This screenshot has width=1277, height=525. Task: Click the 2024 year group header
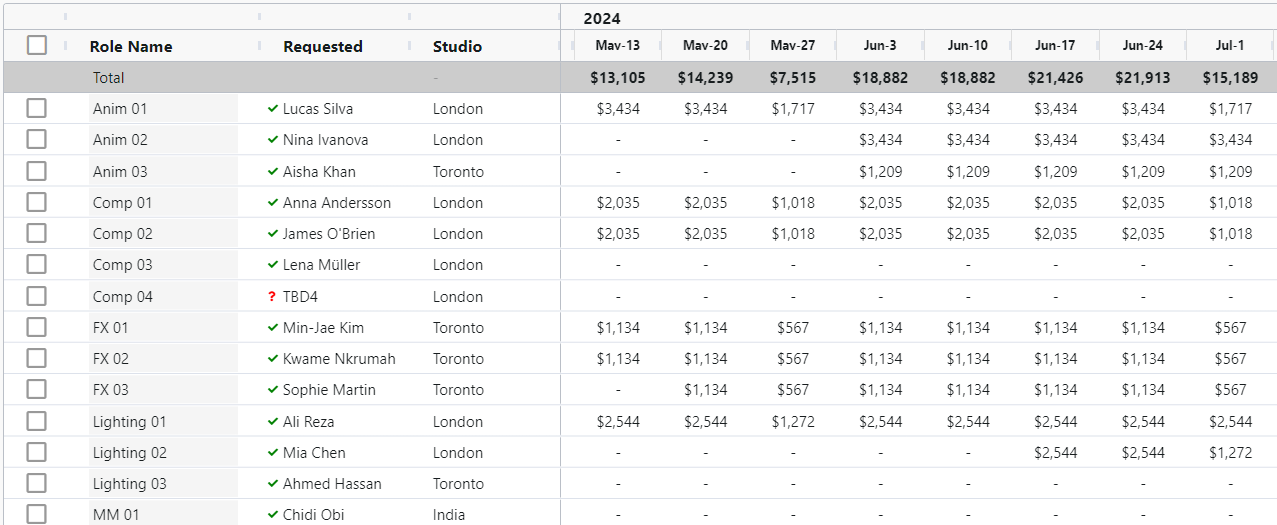tap(602, 18)
